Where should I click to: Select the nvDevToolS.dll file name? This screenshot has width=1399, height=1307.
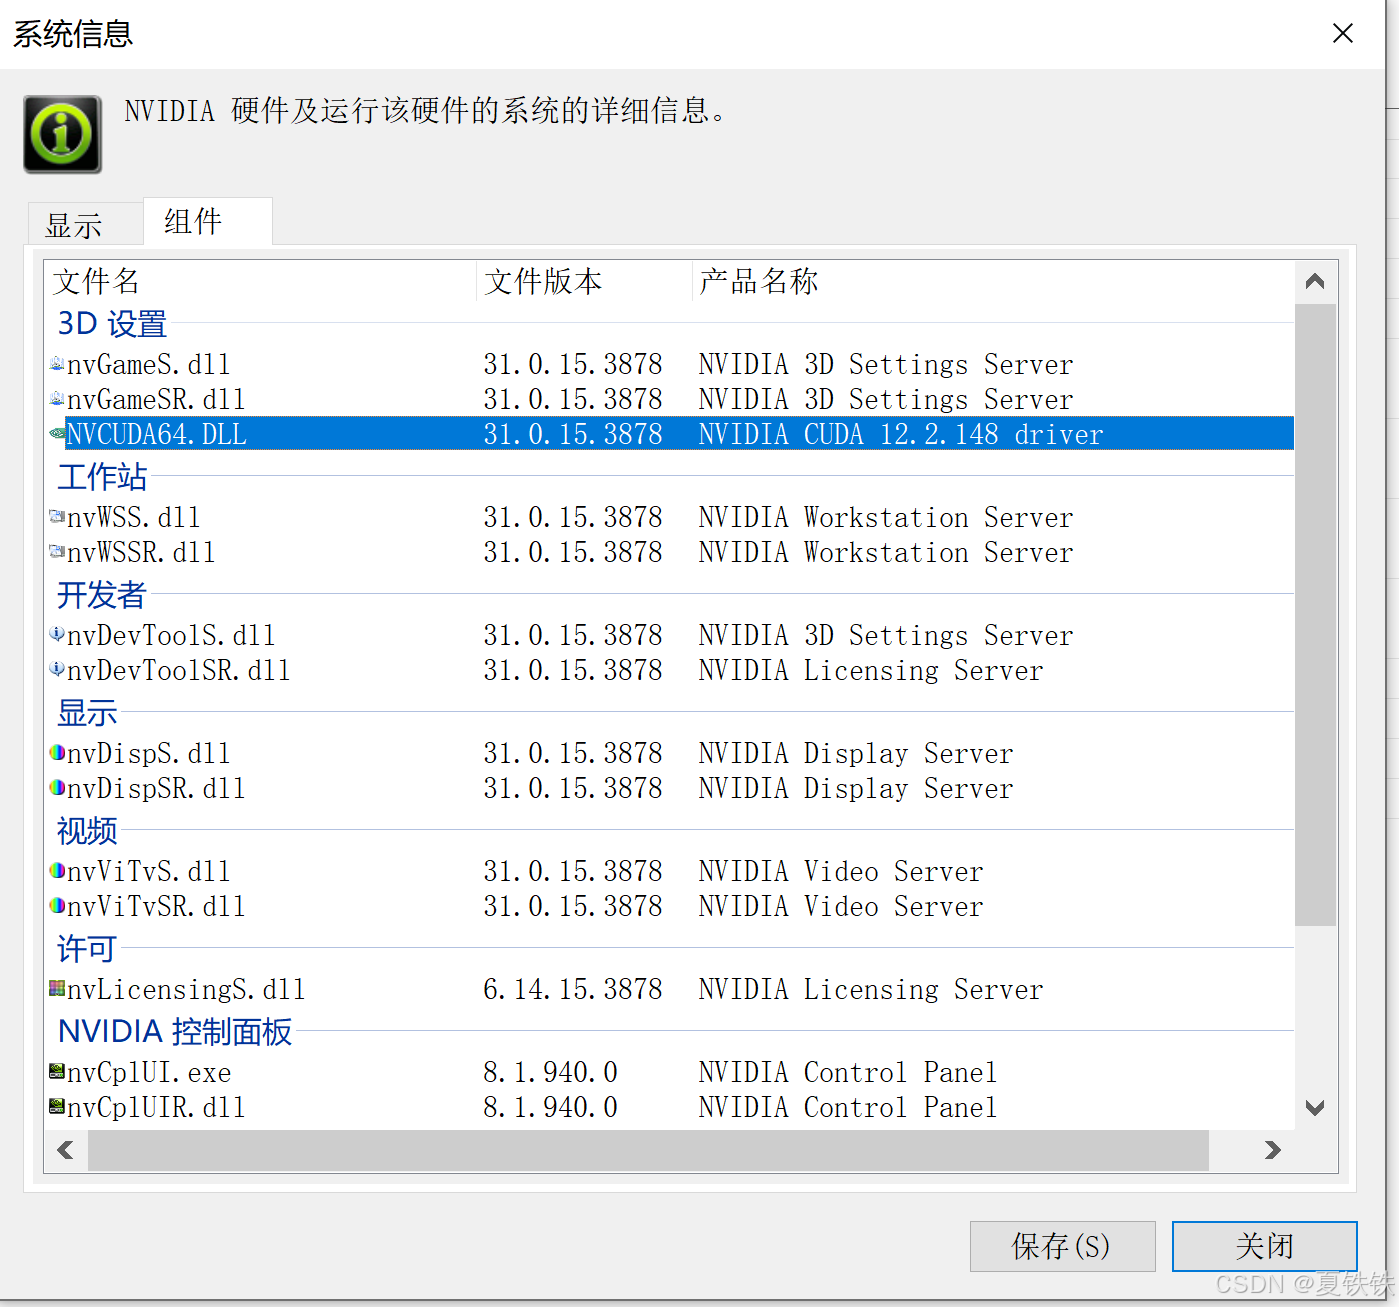[x=171, y=635]
